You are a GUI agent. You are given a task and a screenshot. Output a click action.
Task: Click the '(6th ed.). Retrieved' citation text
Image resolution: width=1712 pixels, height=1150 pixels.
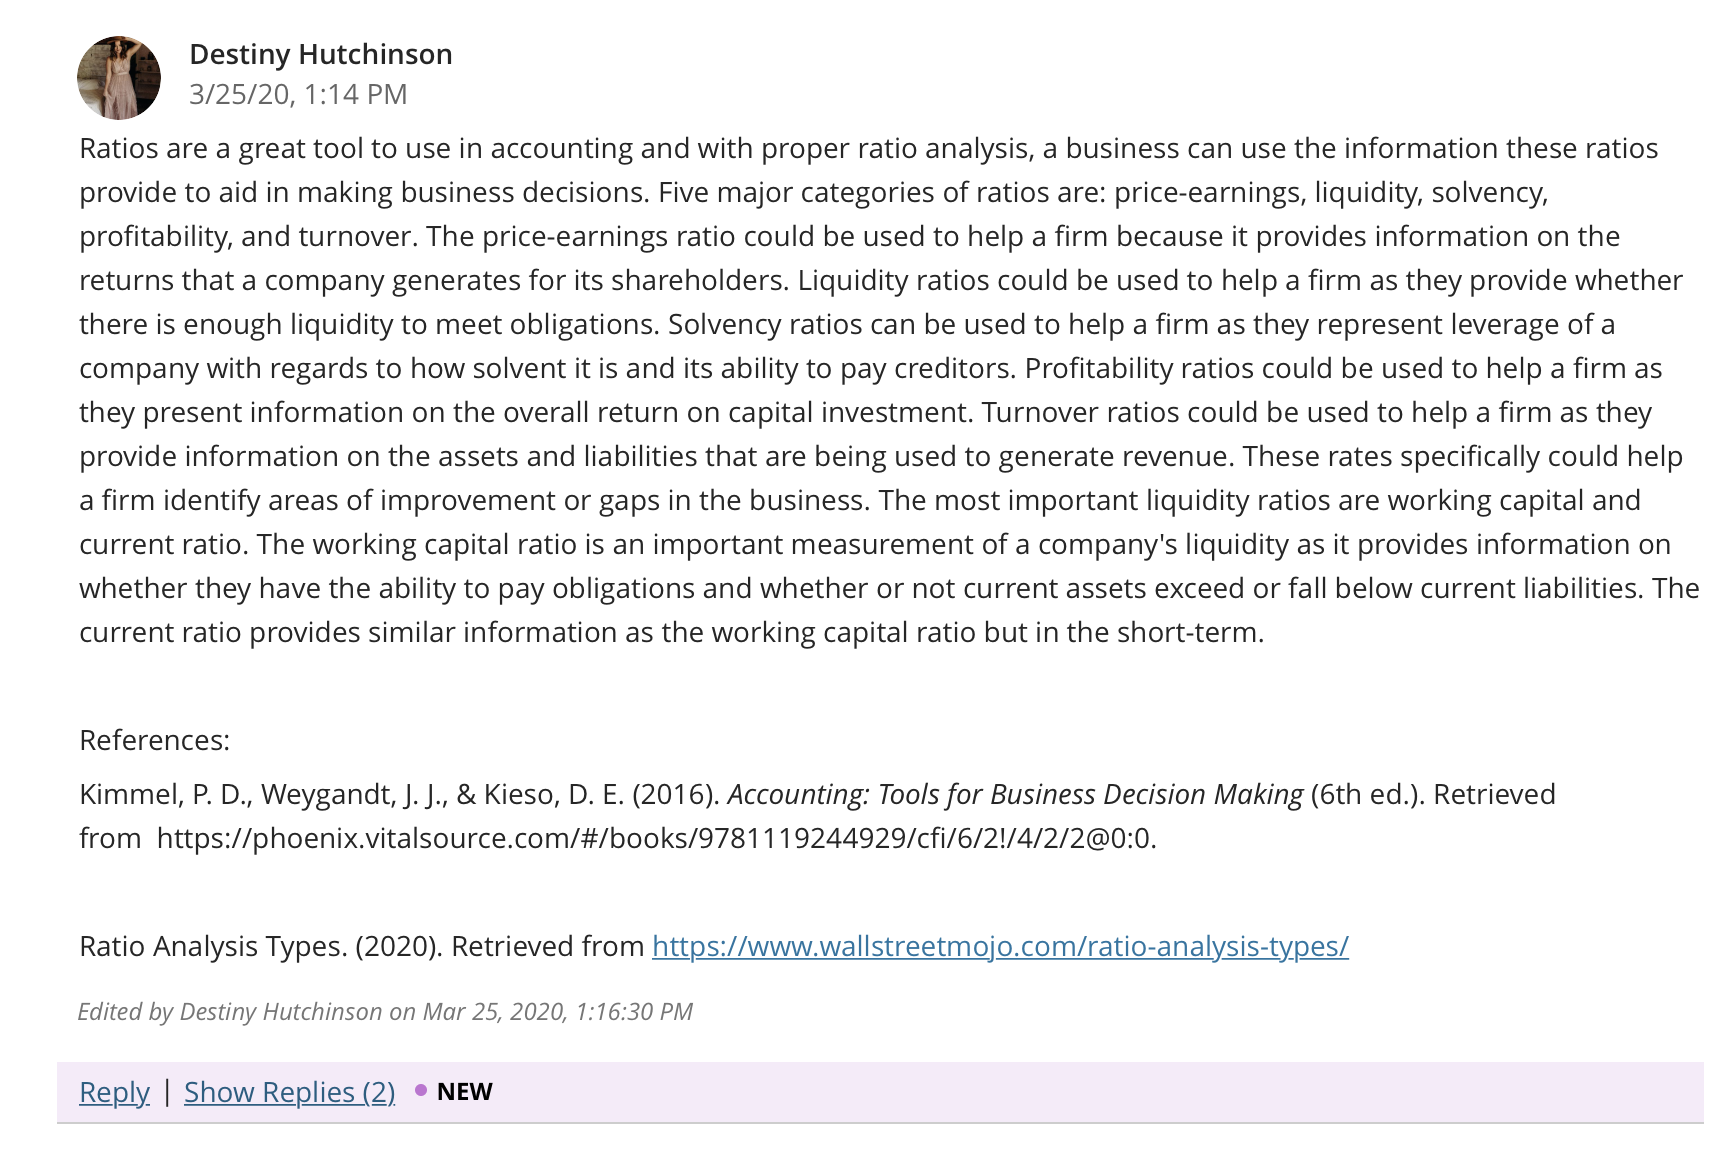click(1433, 794)
